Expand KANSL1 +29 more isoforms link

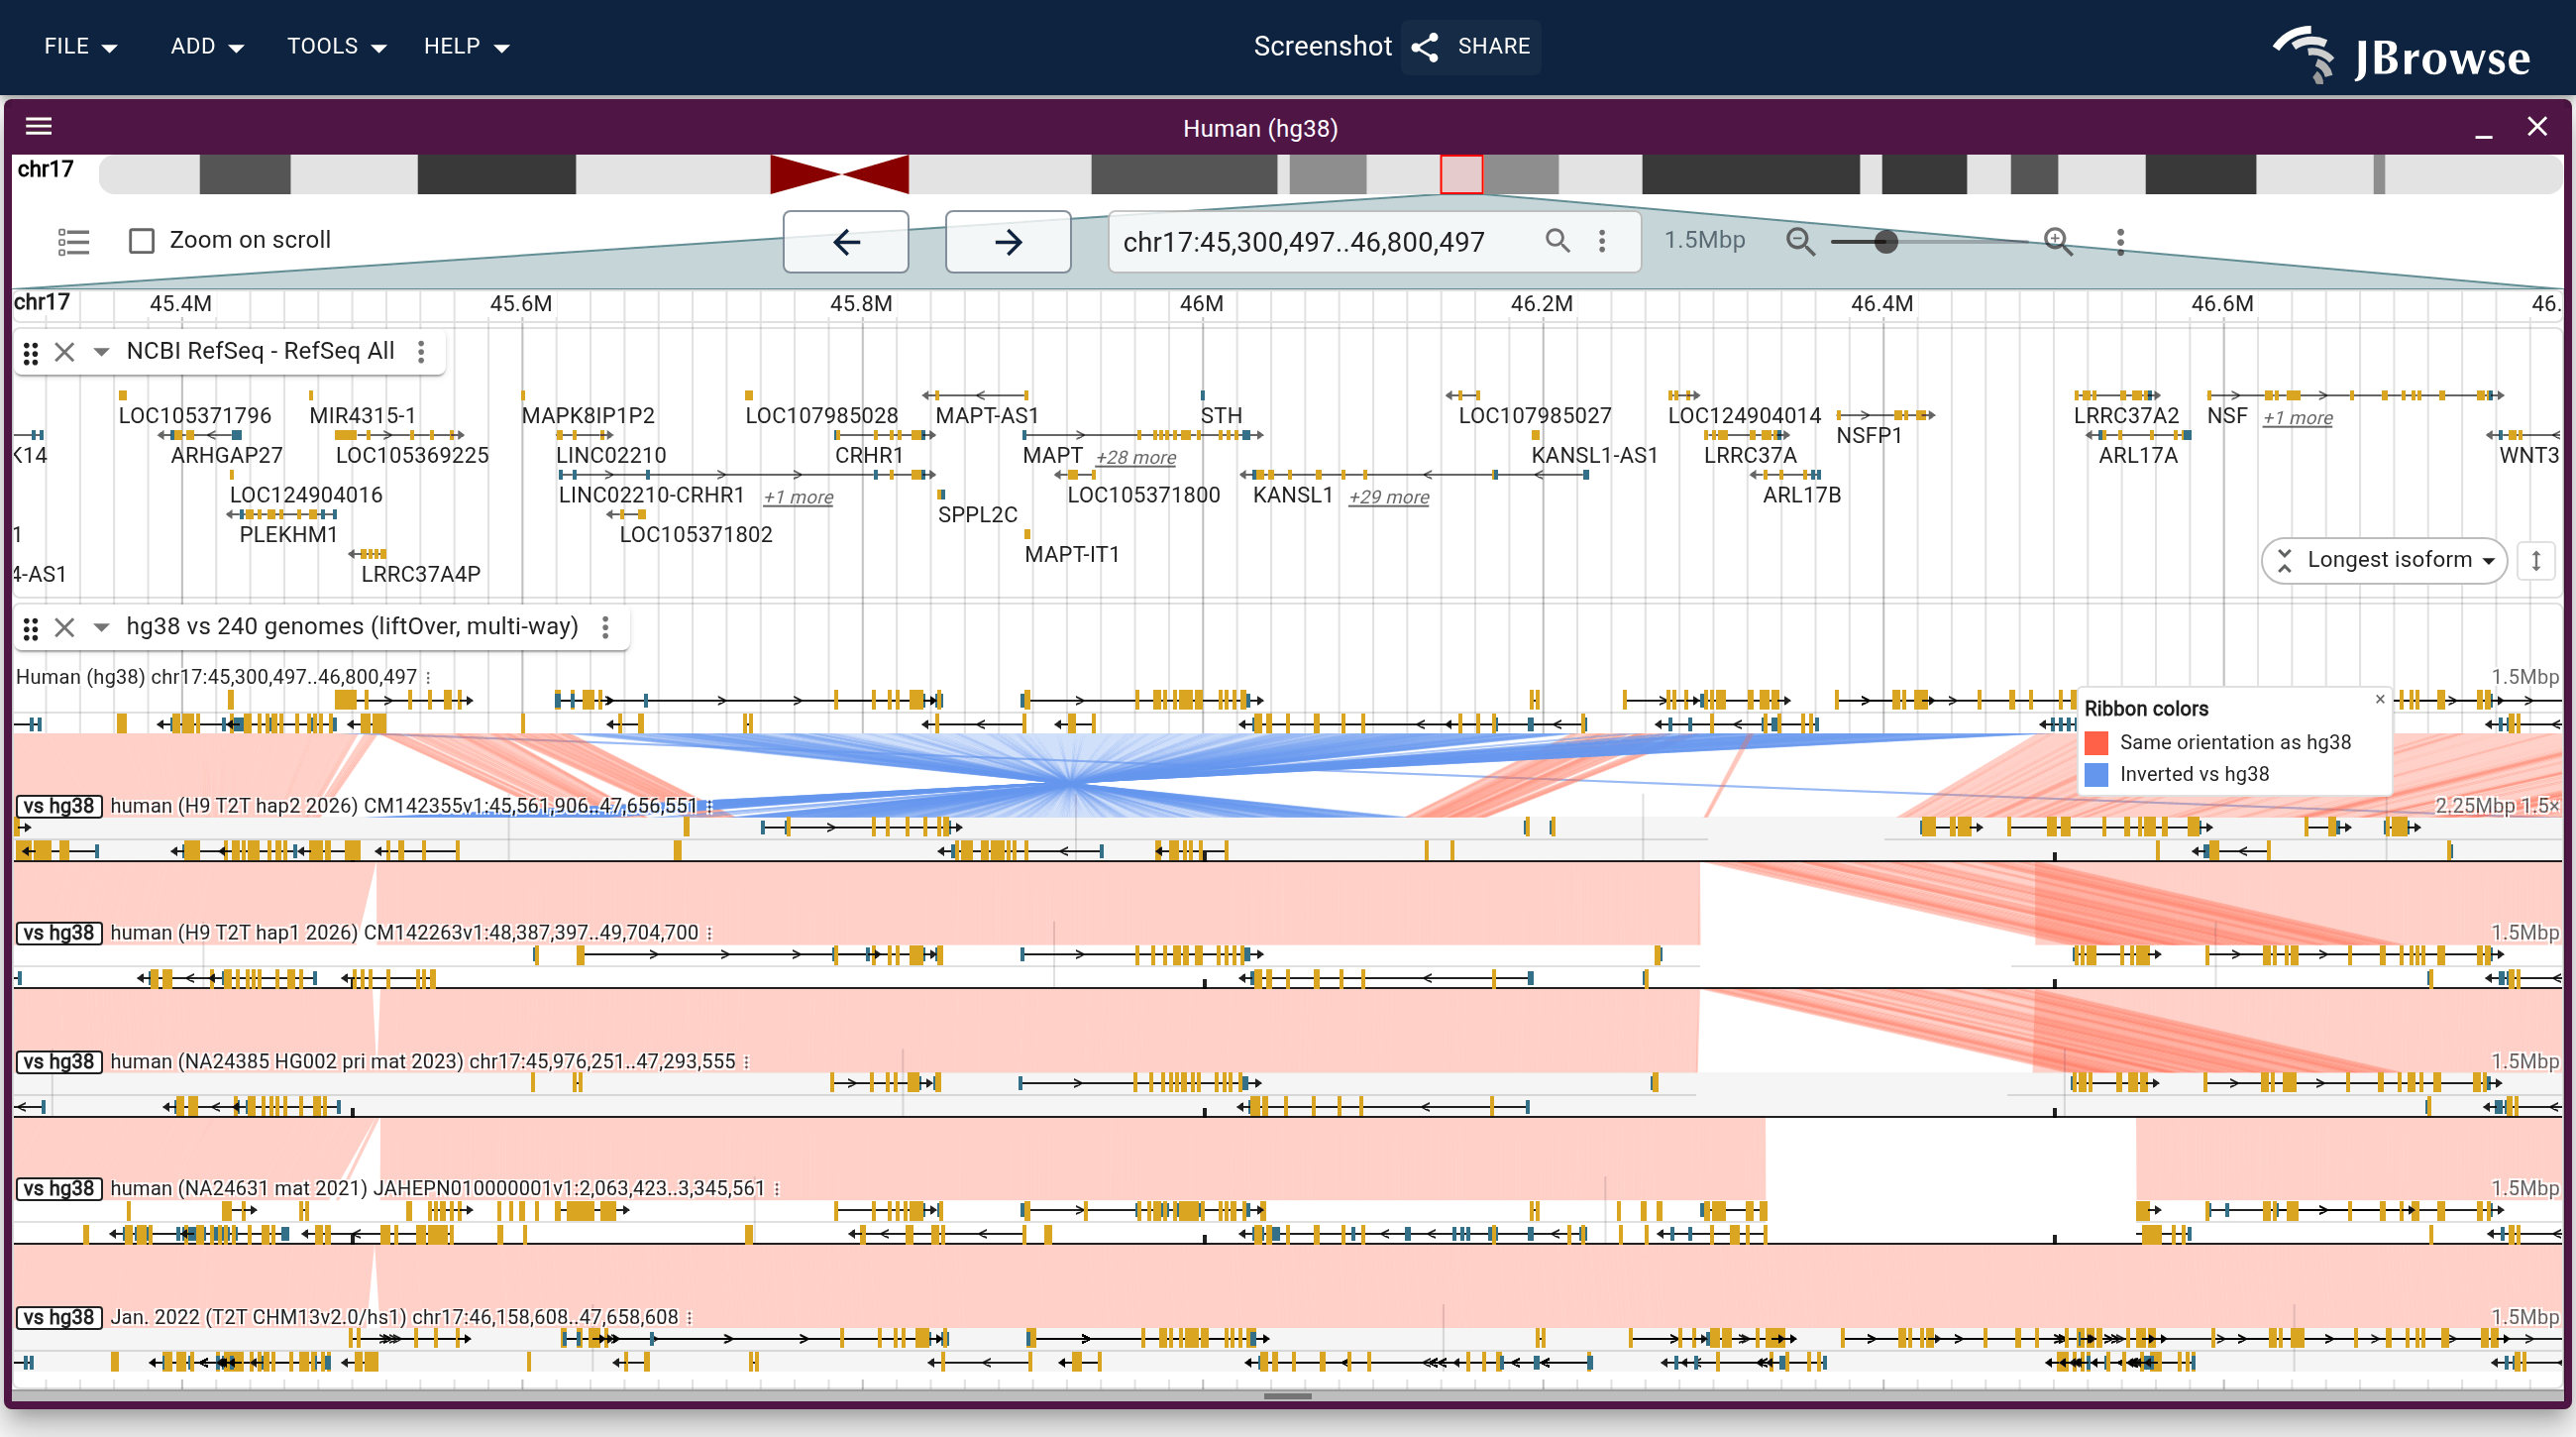pyautogui.click(x=1389, y=497)
